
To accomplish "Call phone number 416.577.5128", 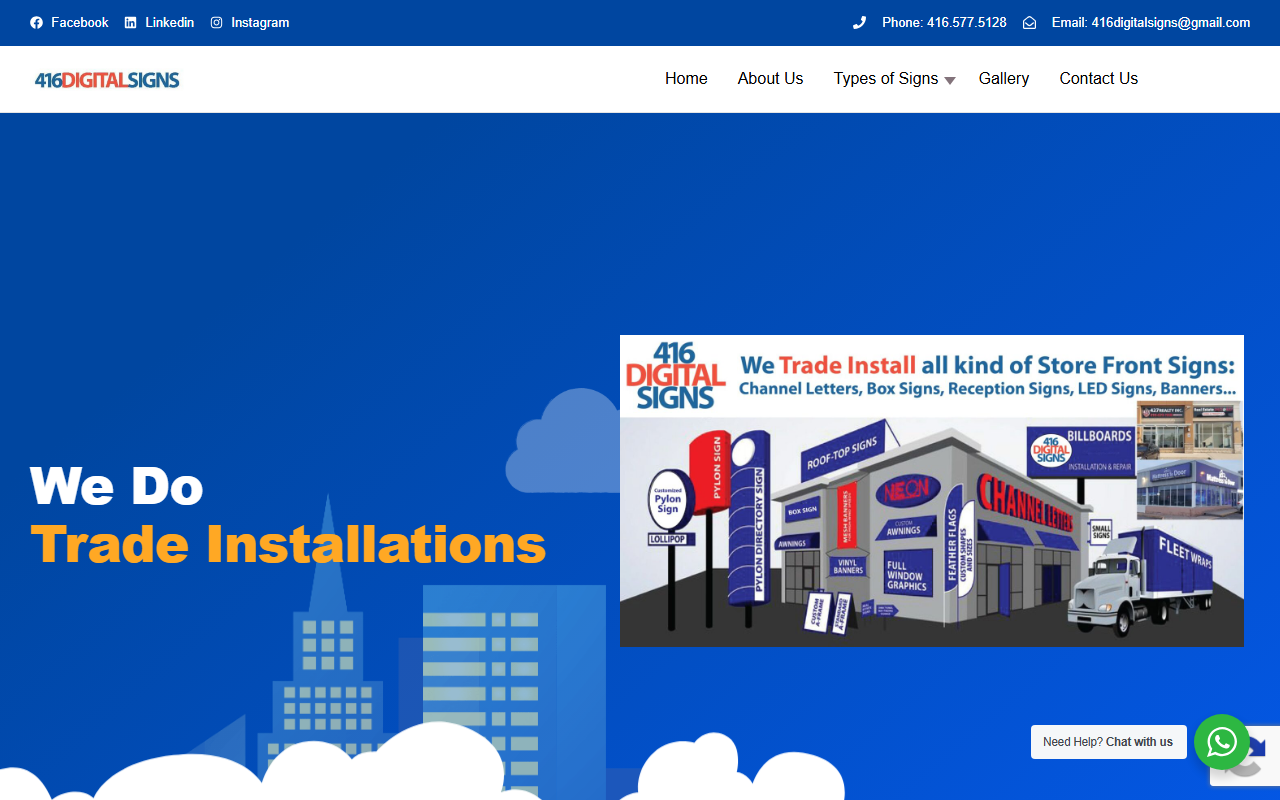I will click(944, 23).
